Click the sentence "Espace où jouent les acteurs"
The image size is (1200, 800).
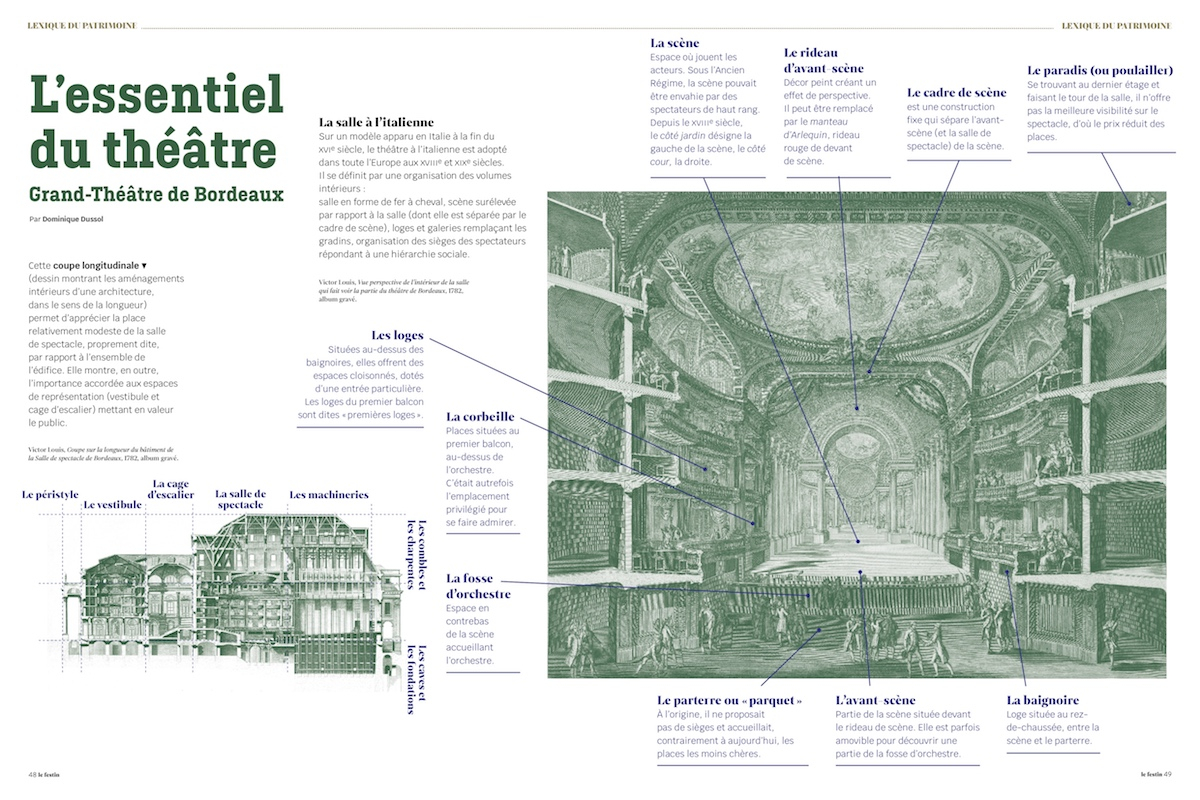(693, 63)
